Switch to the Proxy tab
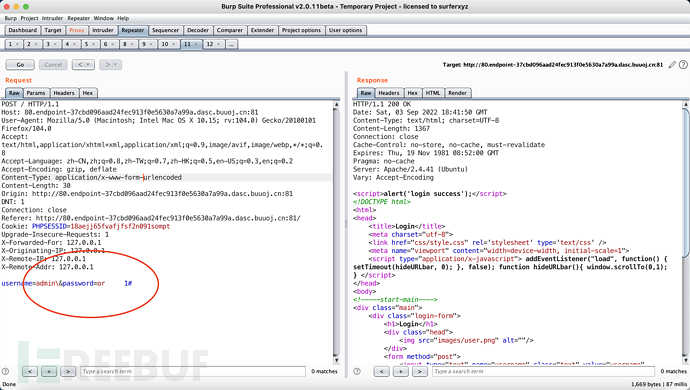690x390 pixels. pos(77,30)
